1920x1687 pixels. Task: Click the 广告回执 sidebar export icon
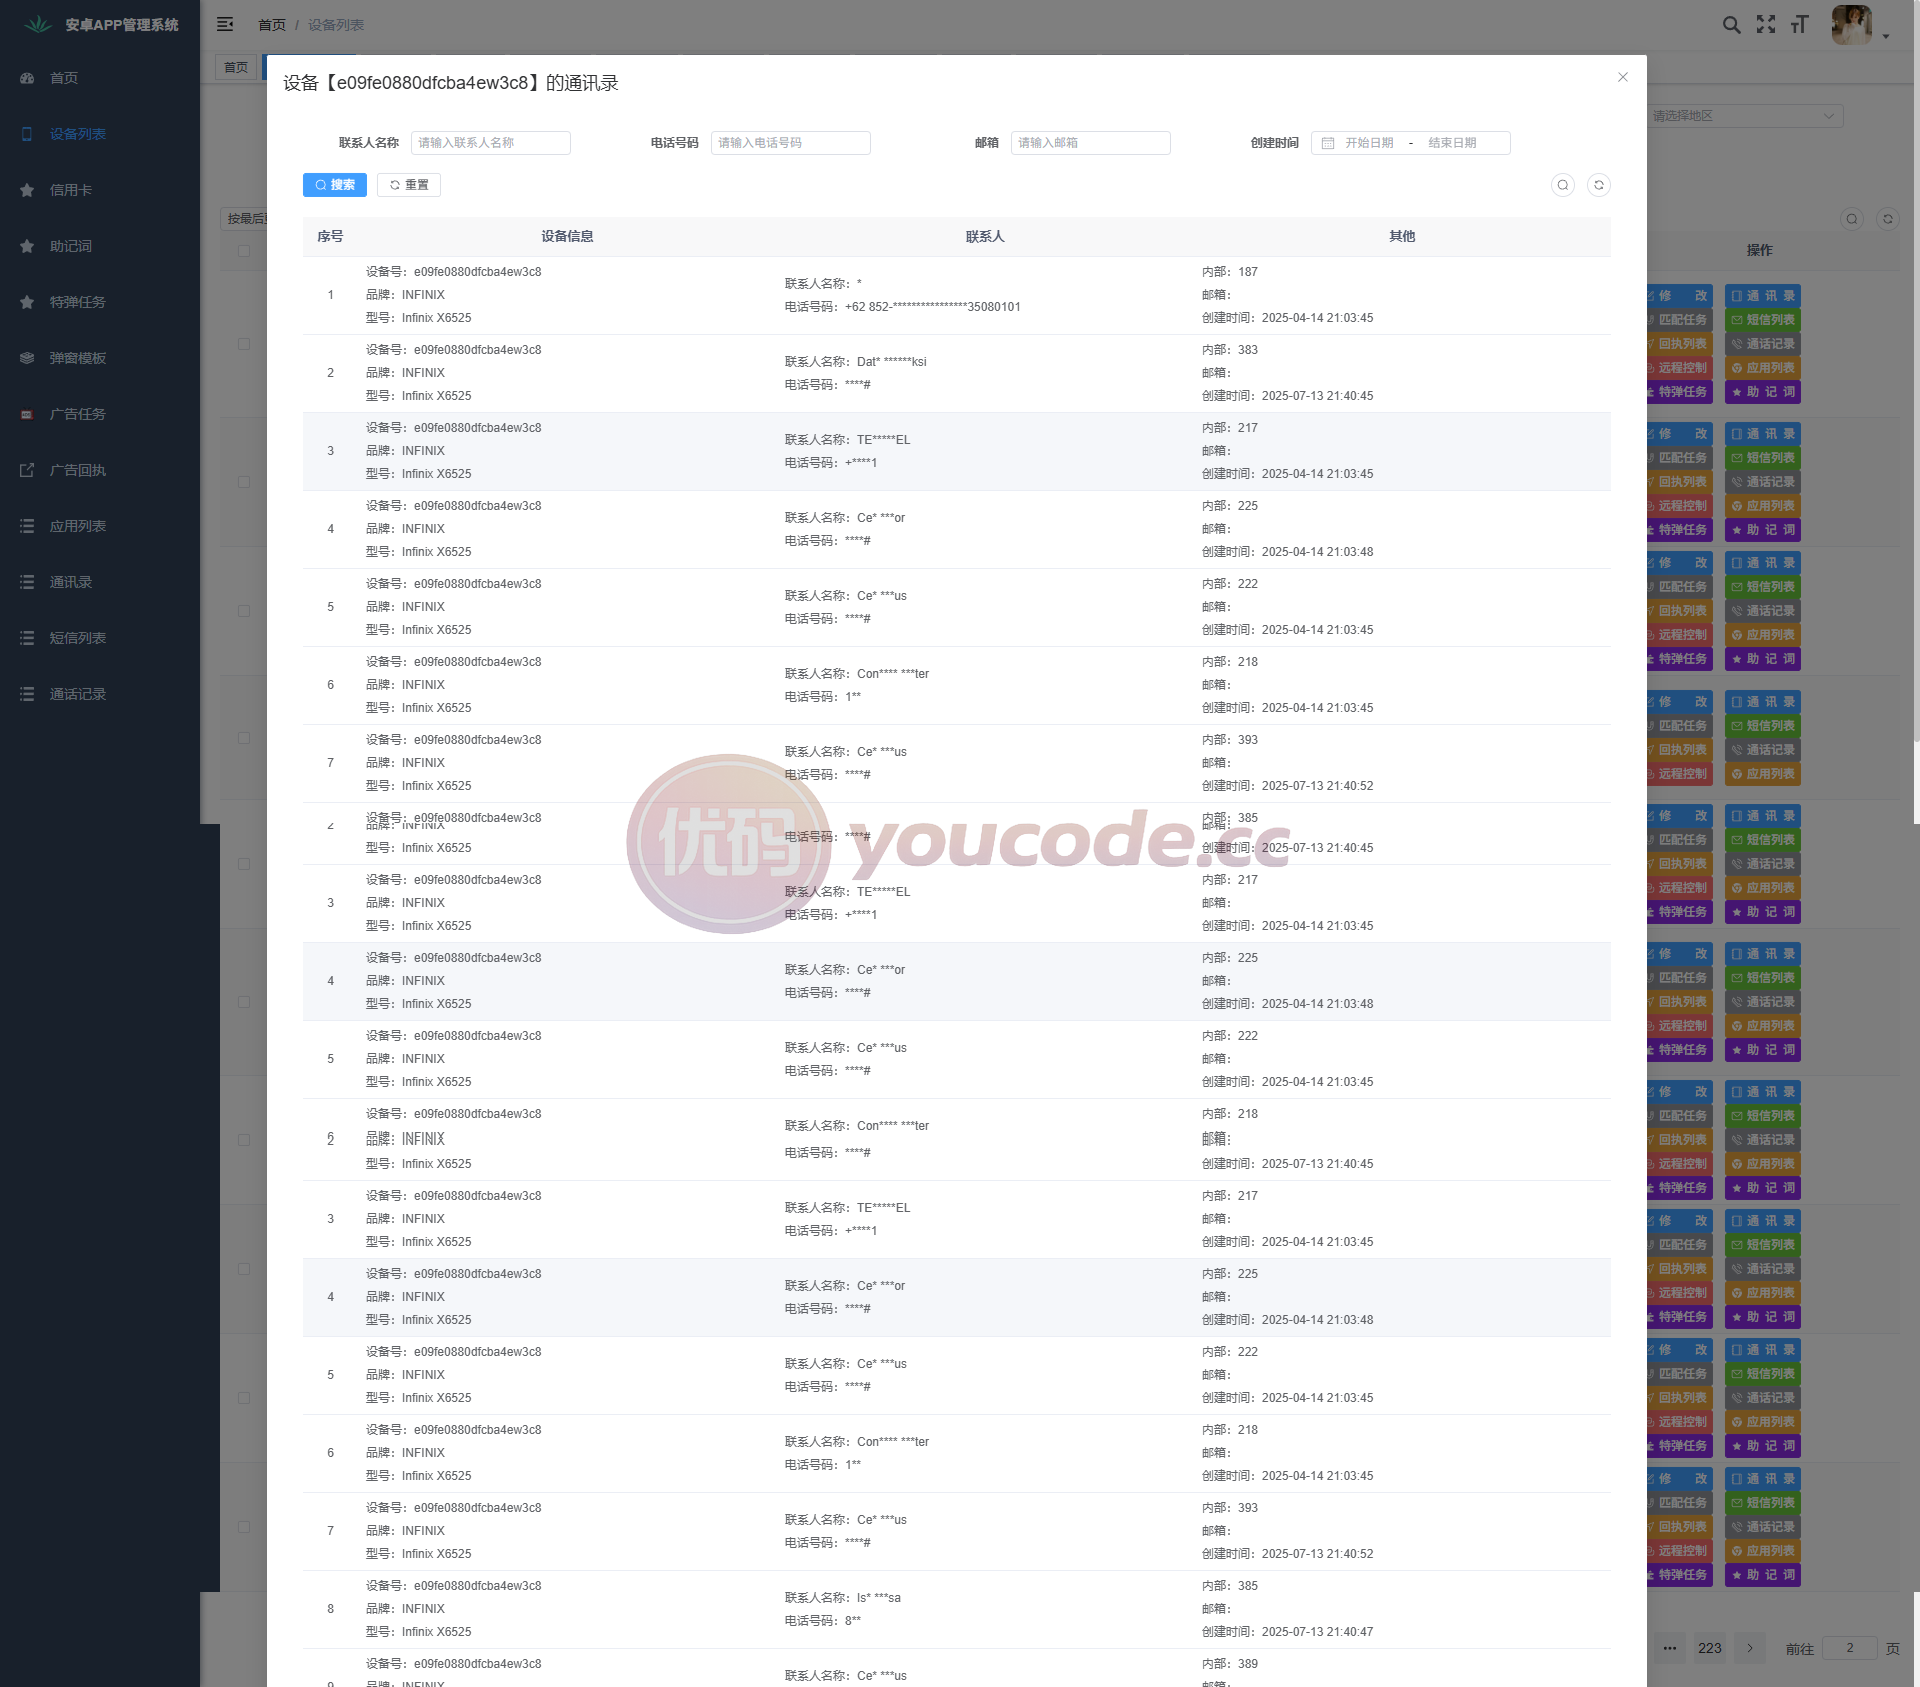27,470
